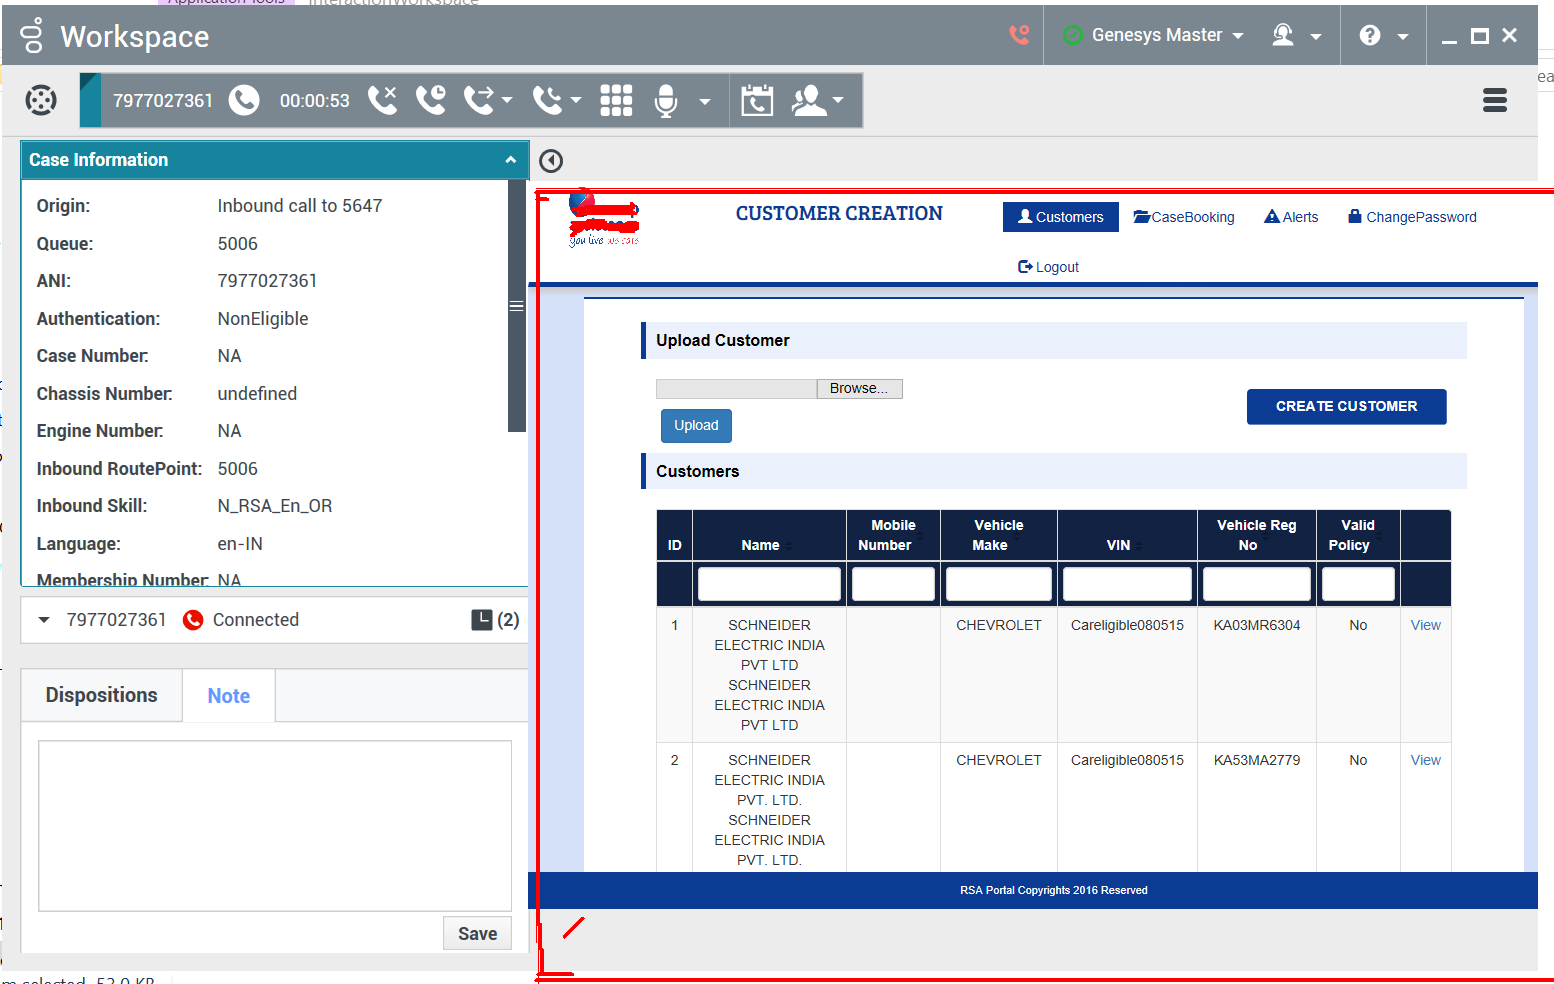1554x984 pixels.
Task: Collapse the Case Information panel
Action: click(511, 160)
